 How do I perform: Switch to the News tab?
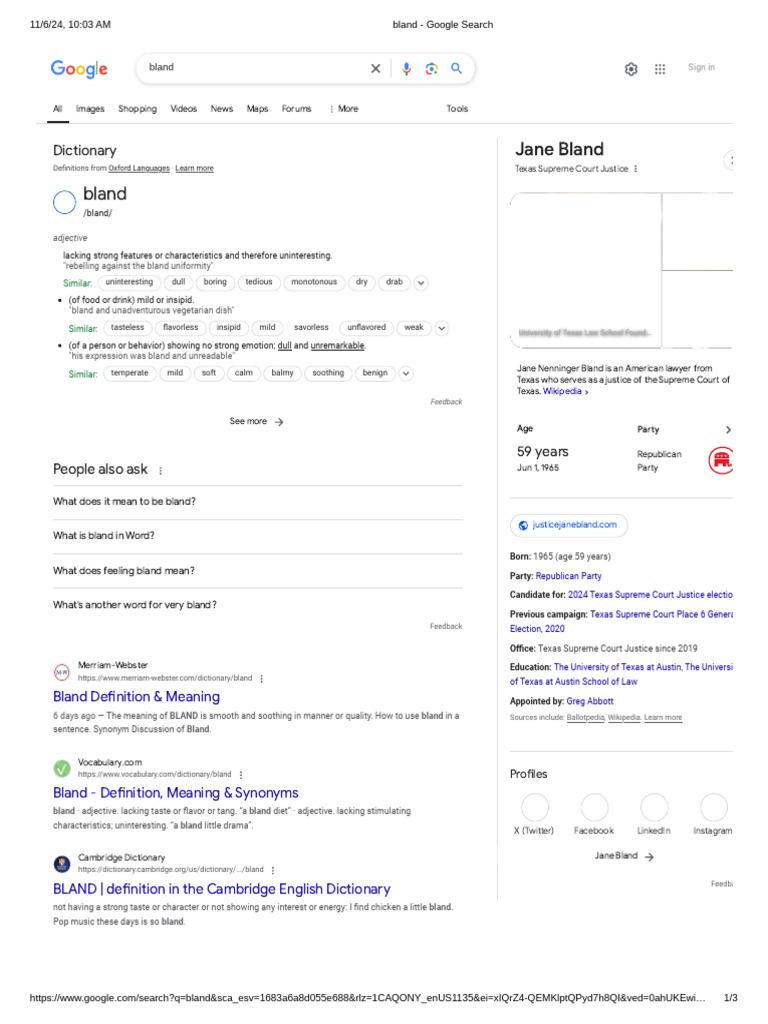(221, 109)
